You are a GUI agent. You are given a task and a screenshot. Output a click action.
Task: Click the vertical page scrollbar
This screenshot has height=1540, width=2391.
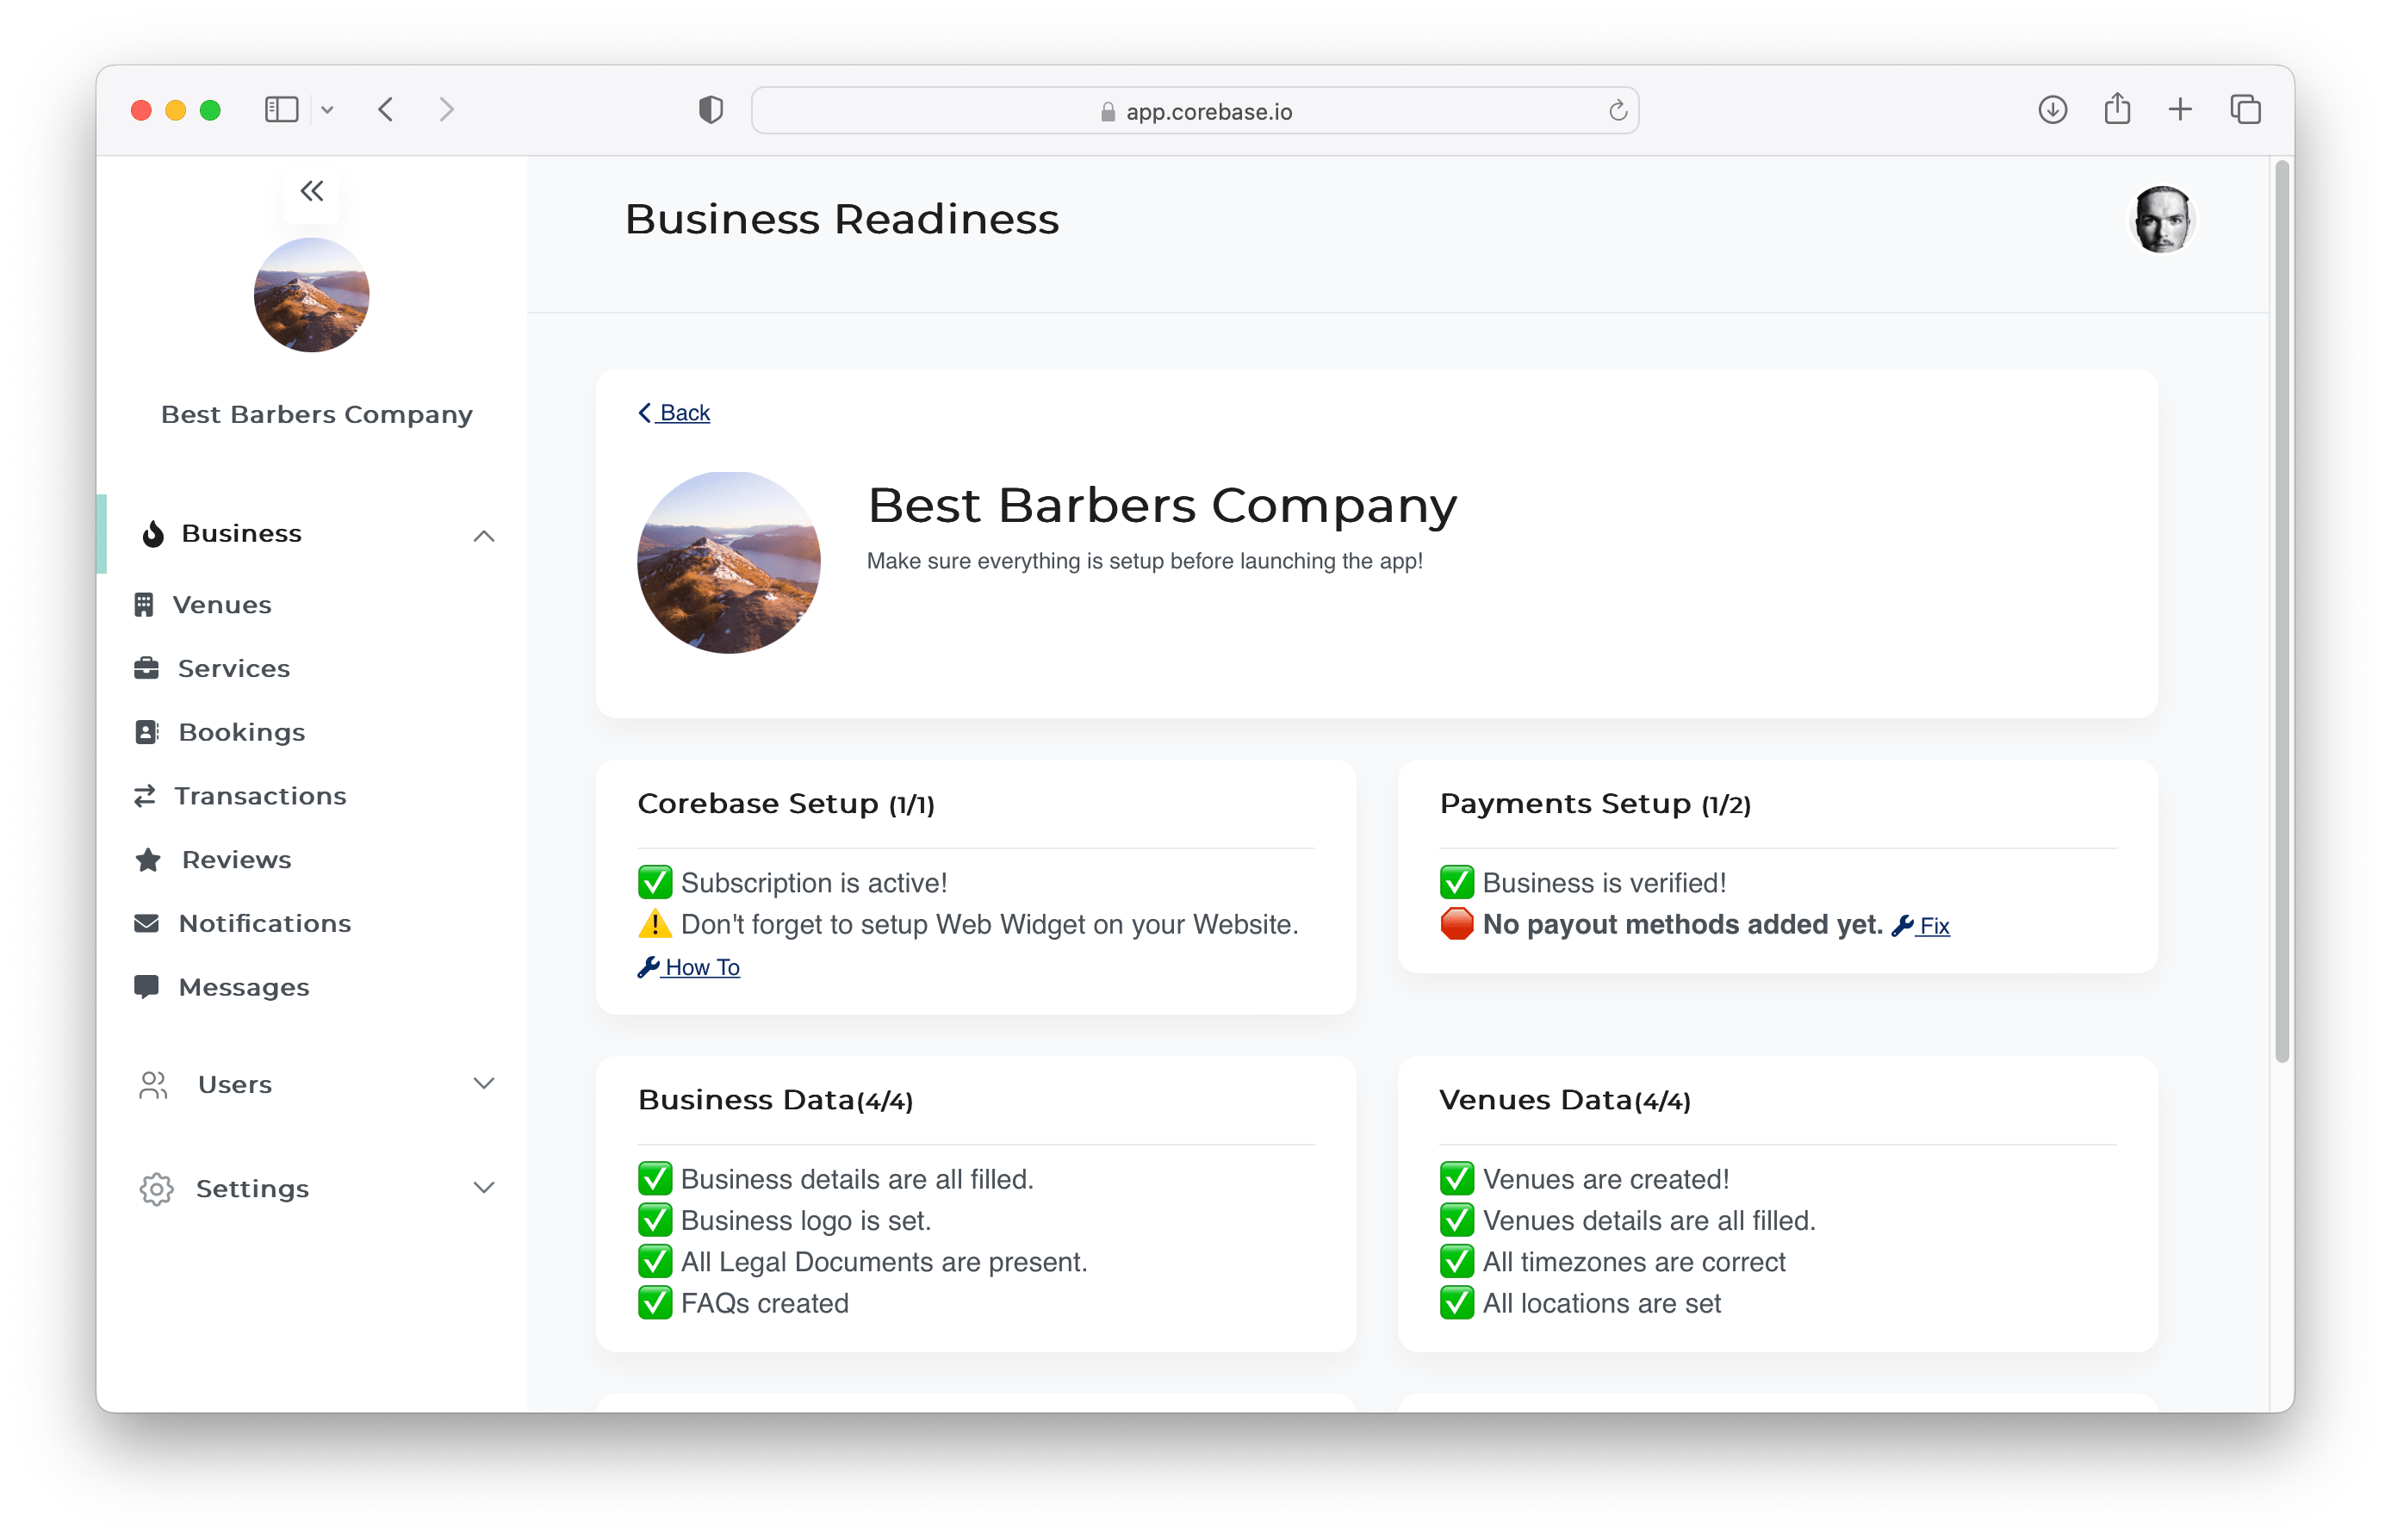2281,610
